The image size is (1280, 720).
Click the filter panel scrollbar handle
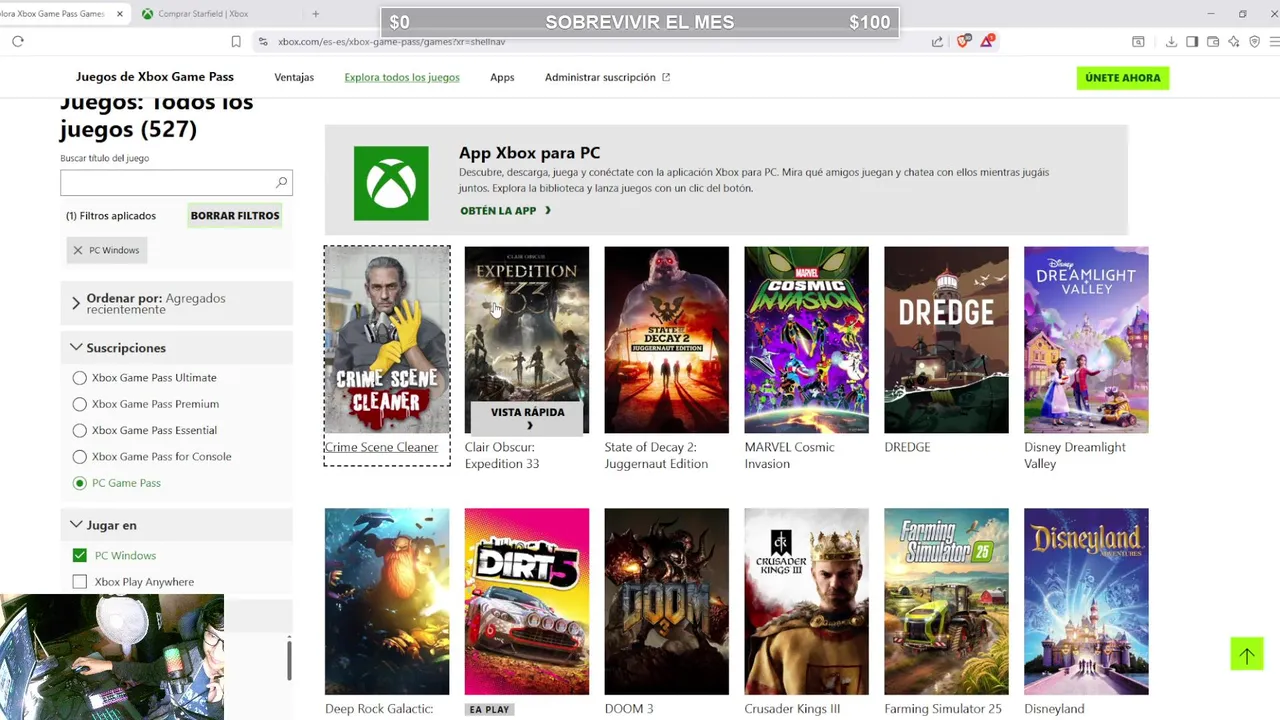point(289,660)
